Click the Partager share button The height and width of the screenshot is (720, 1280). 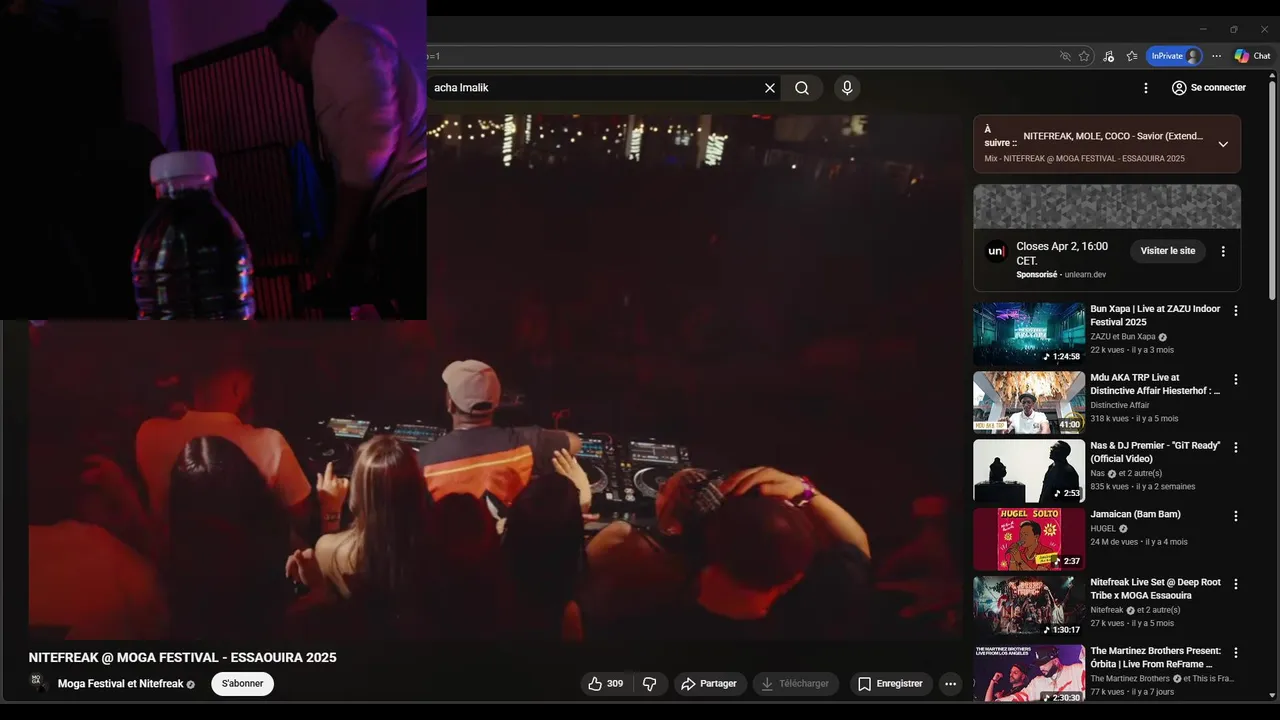(x=709, y=684)
